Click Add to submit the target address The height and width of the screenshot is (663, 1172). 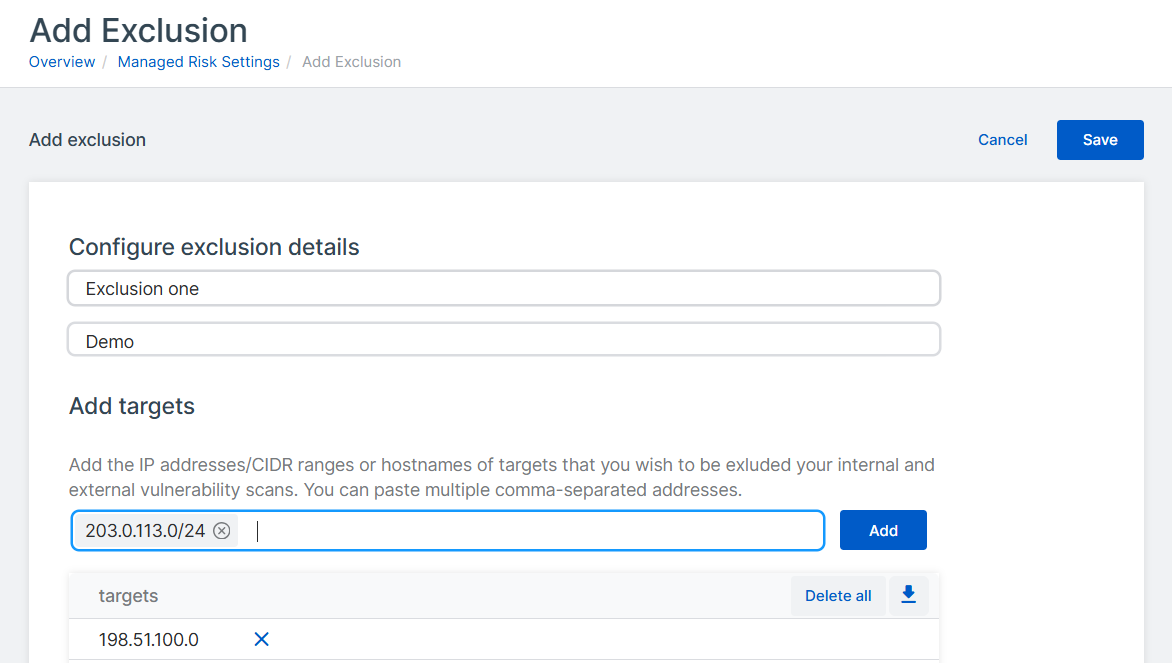[x=883, y=530]
